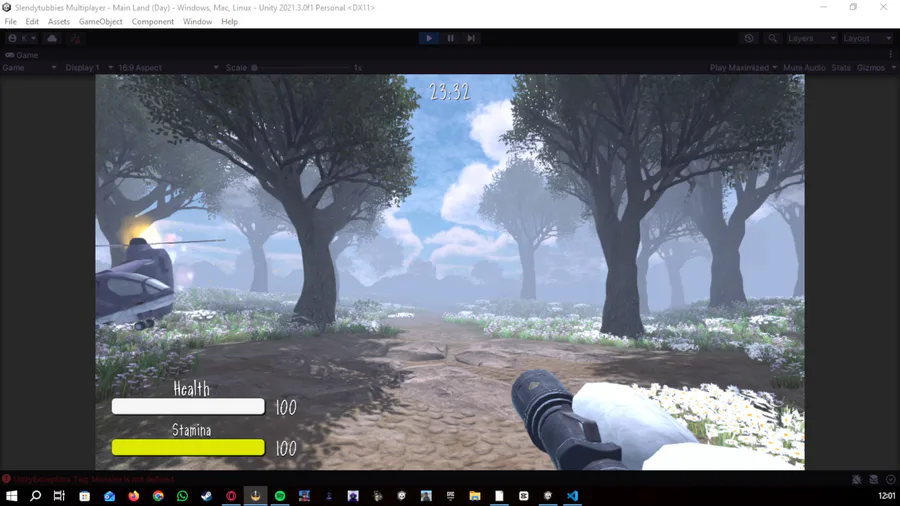Click the Unity Play button
900x506 pixels.
(x=429, y=38)
